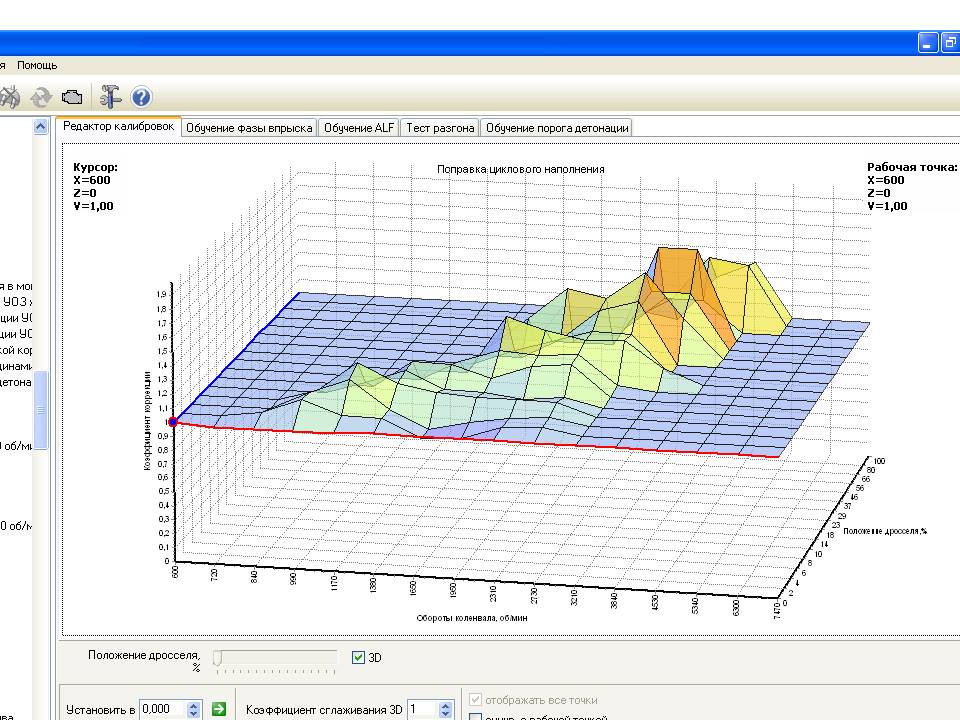Toggle the 3D checkbox
This screenshot has width=960, height=720.
click(x=358, y=658)
